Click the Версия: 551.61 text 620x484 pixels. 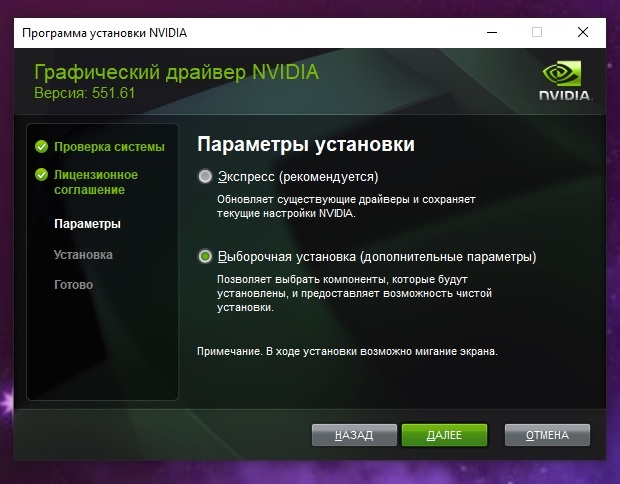point(85,93)
